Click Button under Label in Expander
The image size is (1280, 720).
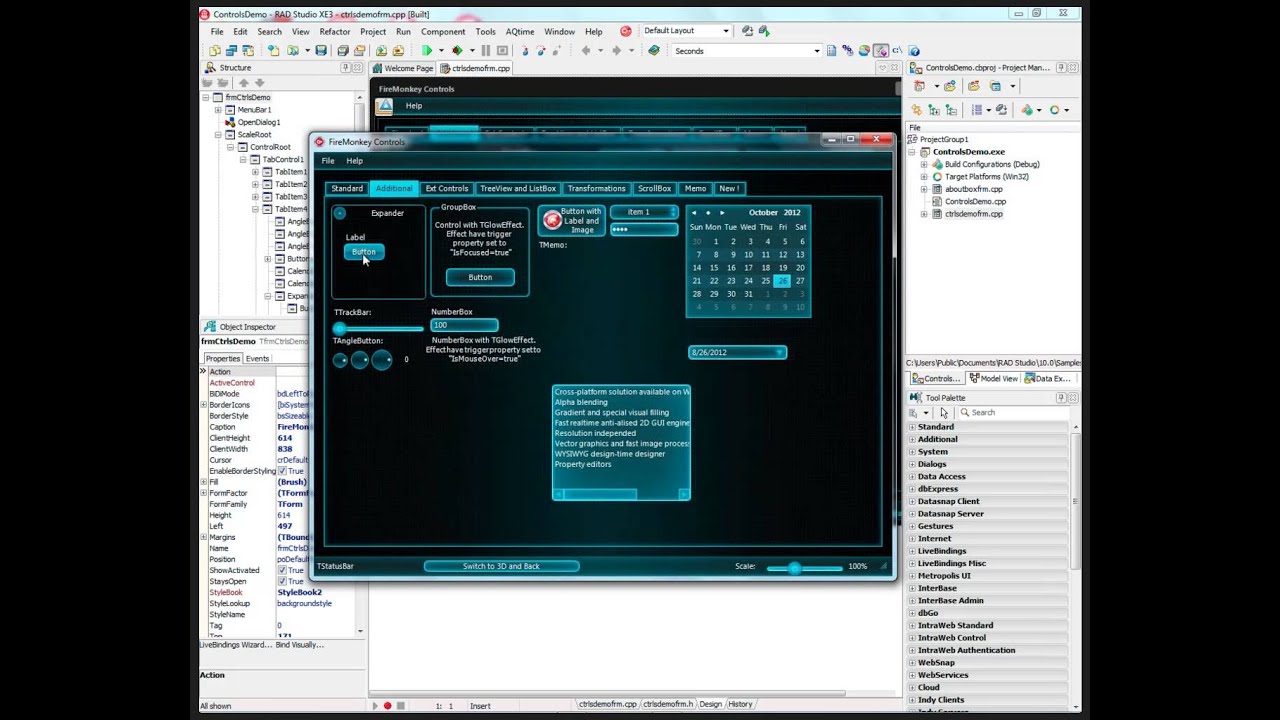364,252
